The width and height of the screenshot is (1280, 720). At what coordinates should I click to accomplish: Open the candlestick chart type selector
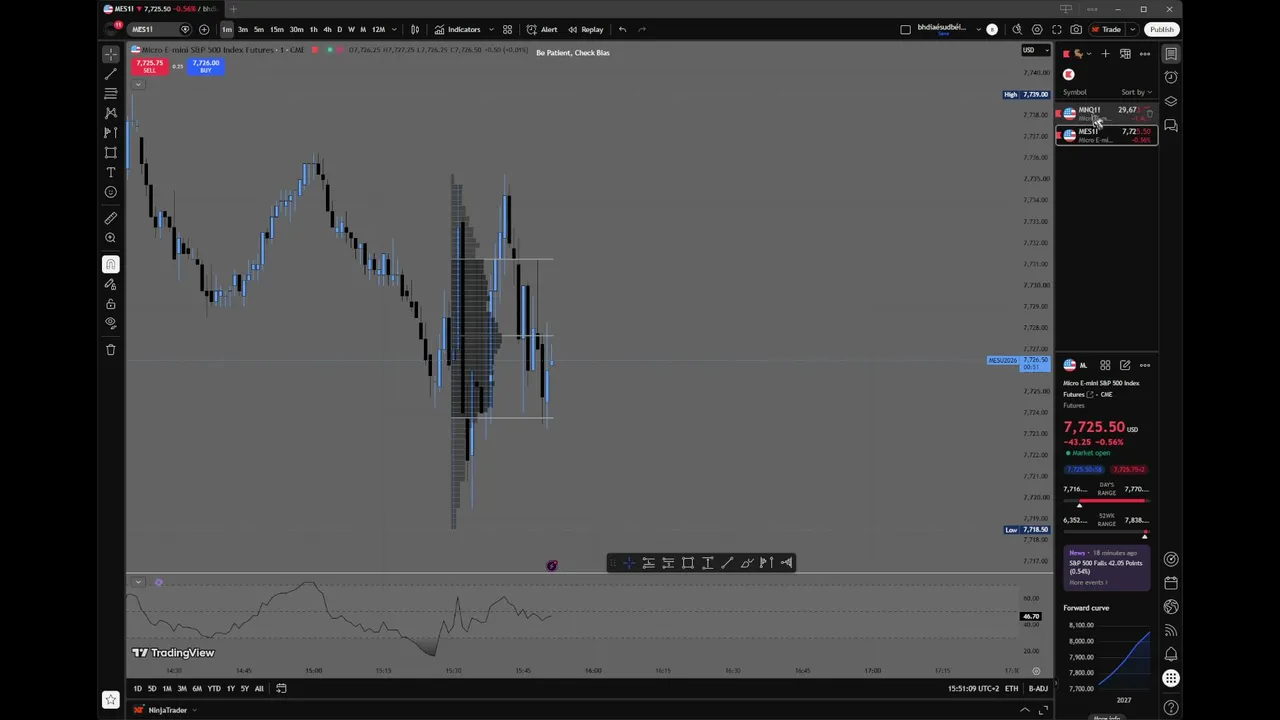pyautogui.click(x=415, y=29)
